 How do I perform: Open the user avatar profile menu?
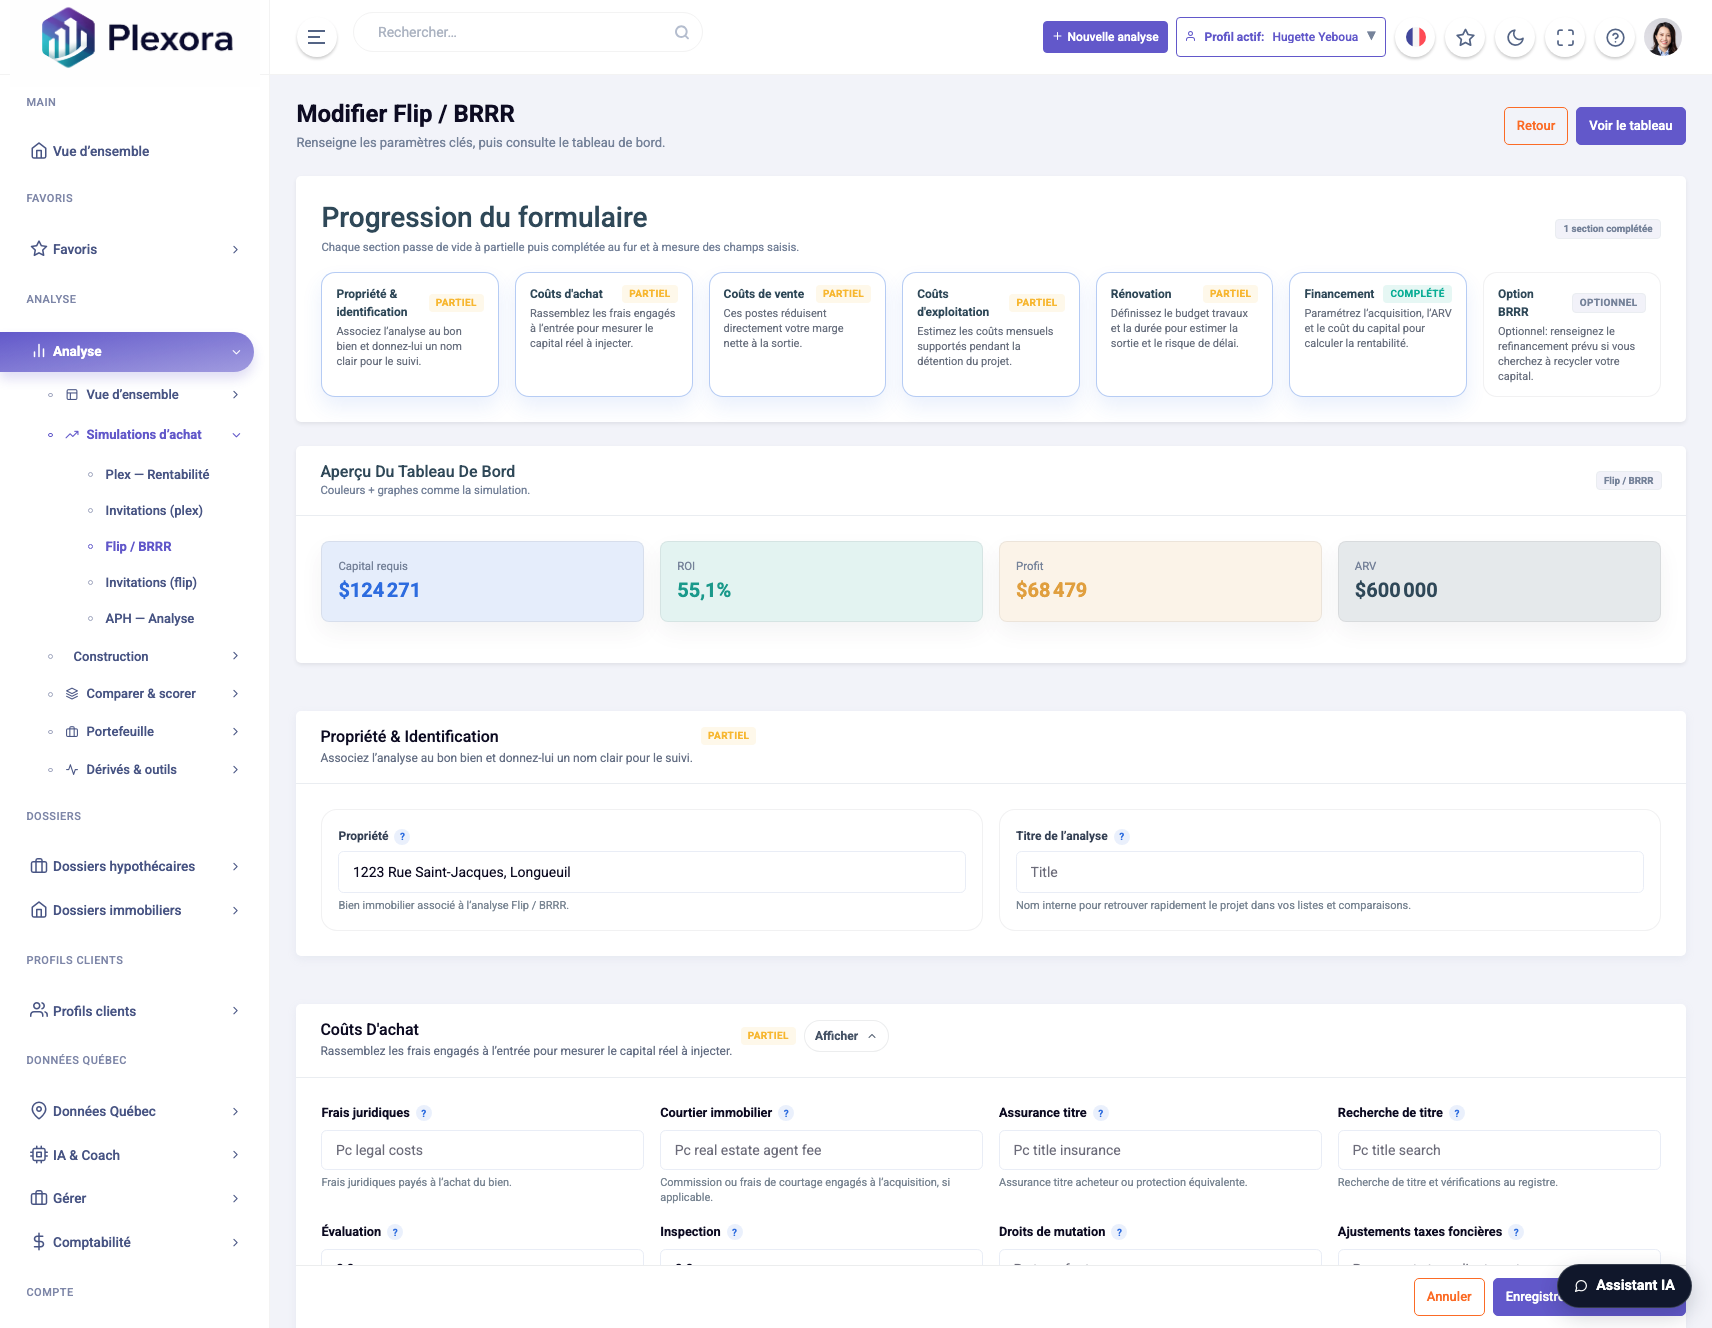tap(1663, 37)
